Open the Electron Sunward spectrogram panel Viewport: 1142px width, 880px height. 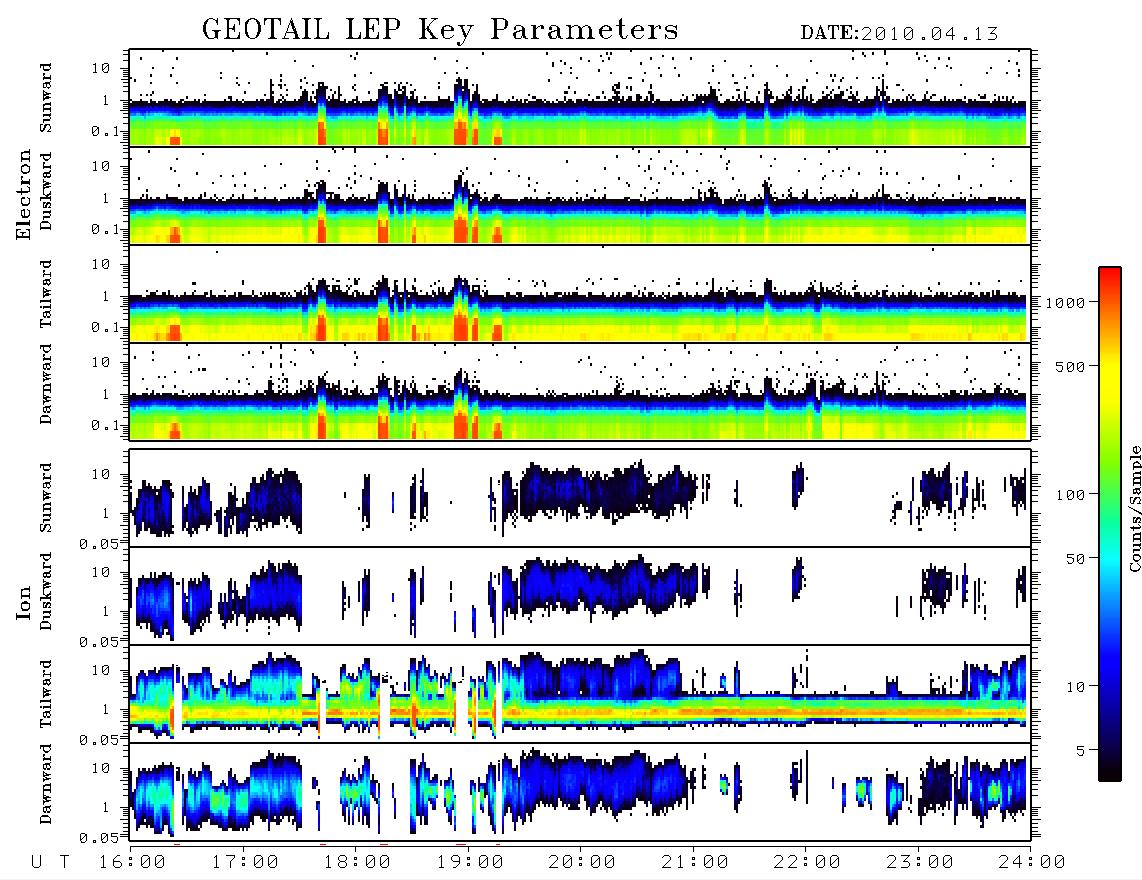580,98
